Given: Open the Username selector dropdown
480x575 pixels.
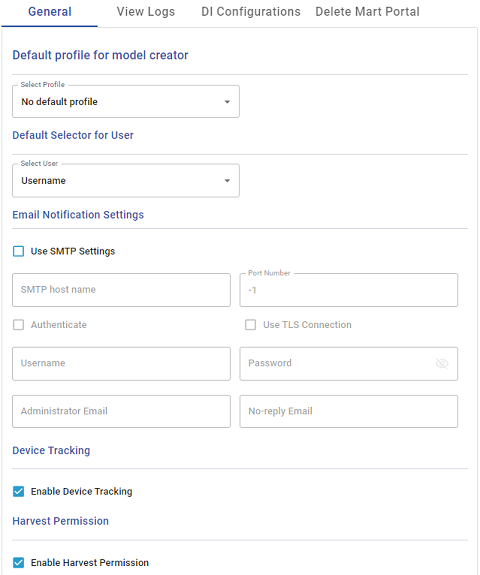Looking at the screenshot, I should point(126,180).
